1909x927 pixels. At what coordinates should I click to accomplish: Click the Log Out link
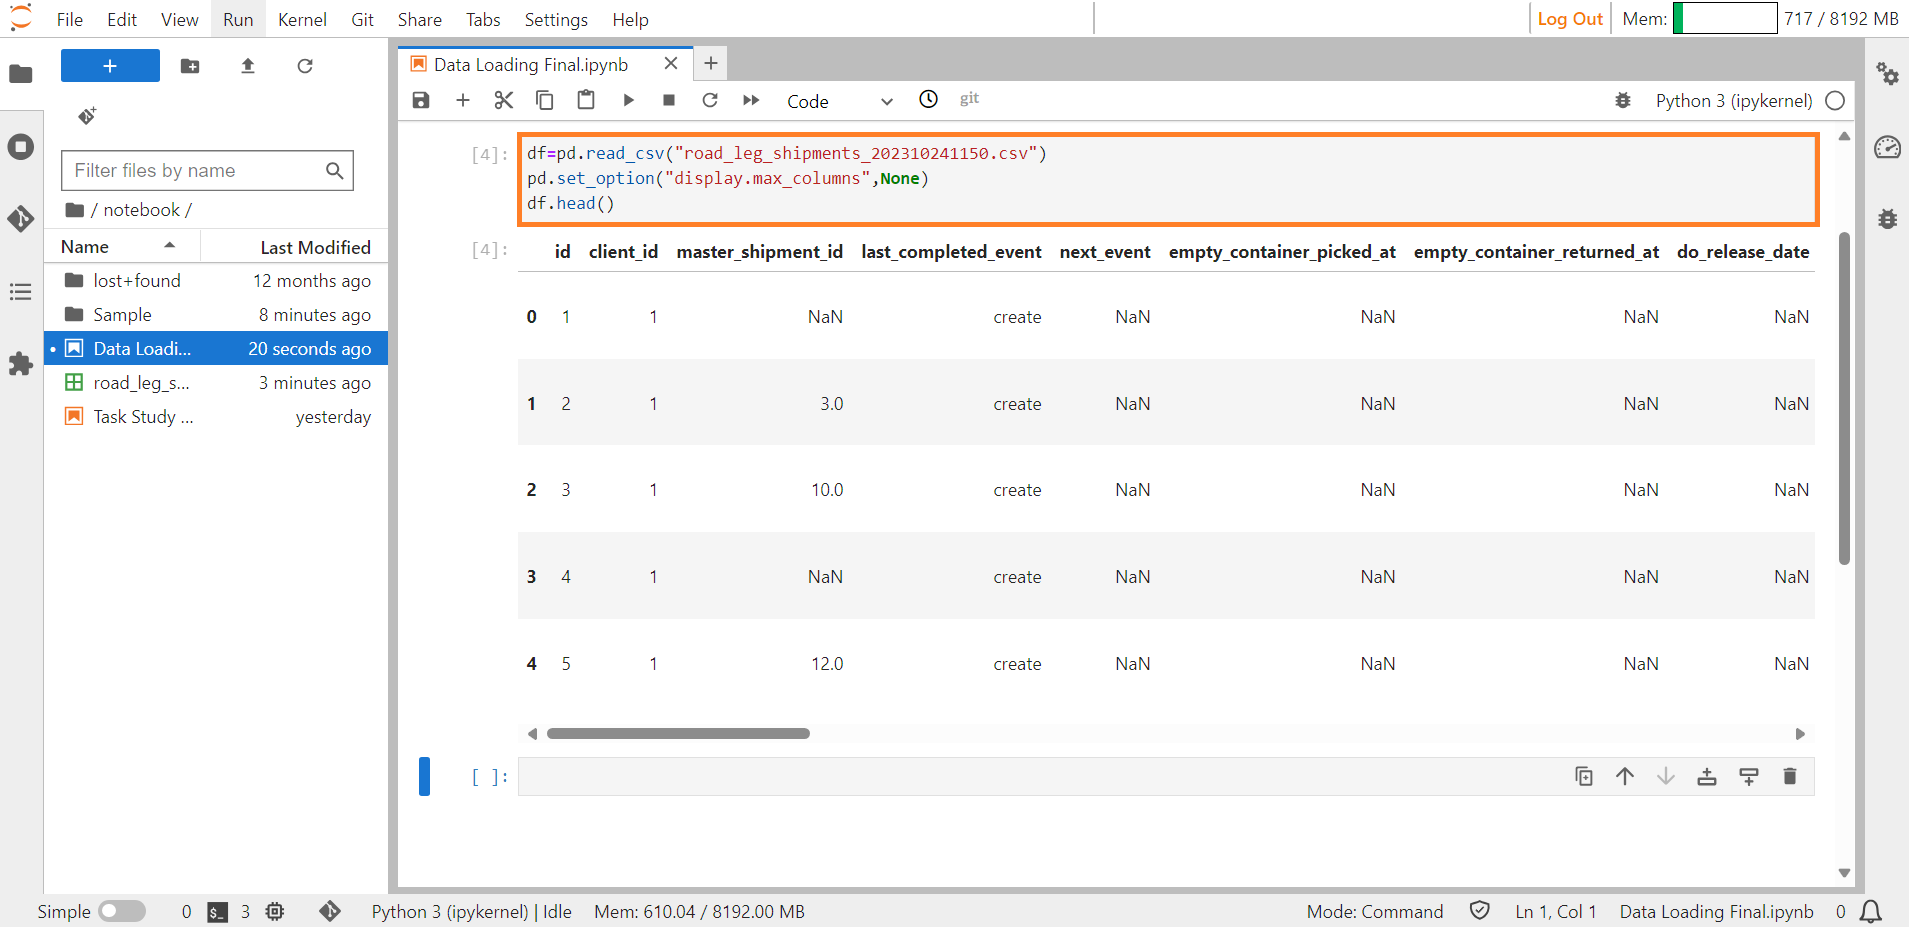[x=1569, y=18]
